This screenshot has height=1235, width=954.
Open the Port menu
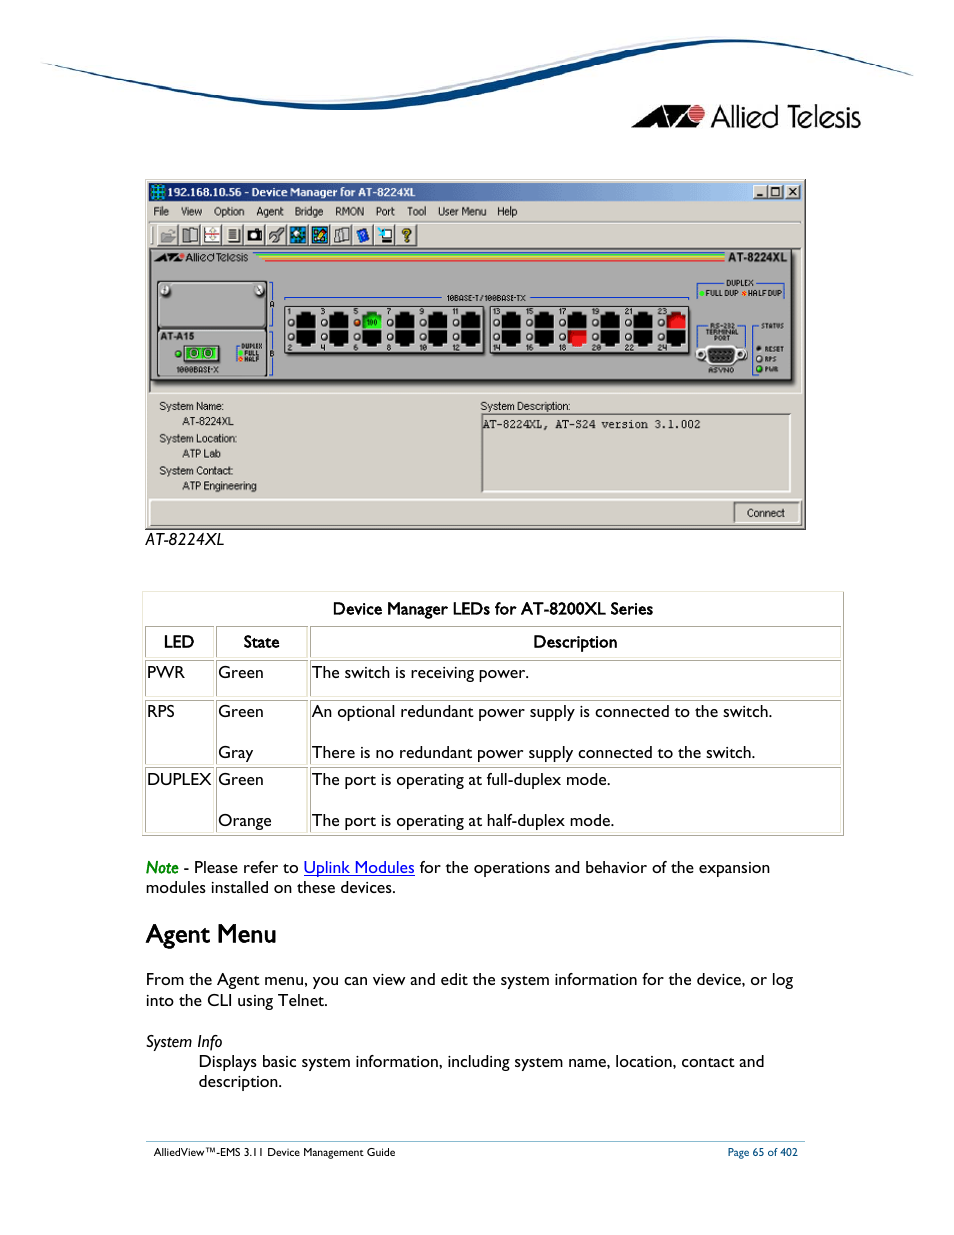386,211
